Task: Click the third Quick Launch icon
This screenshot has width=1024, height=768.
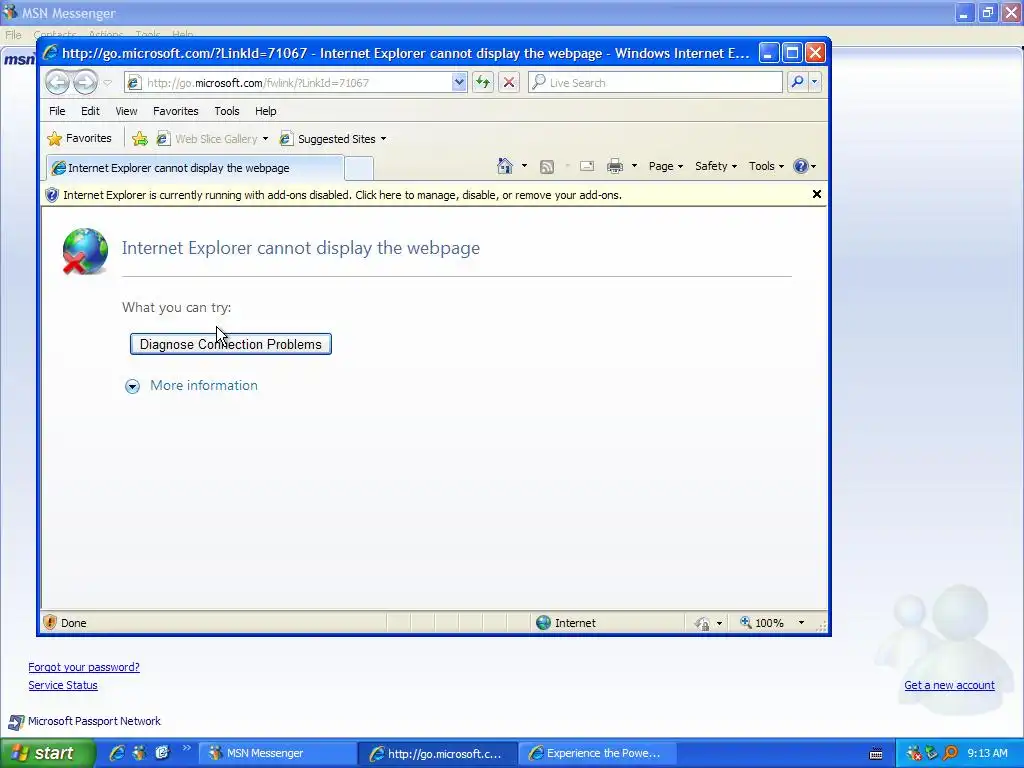Action: tap(162, 753)
